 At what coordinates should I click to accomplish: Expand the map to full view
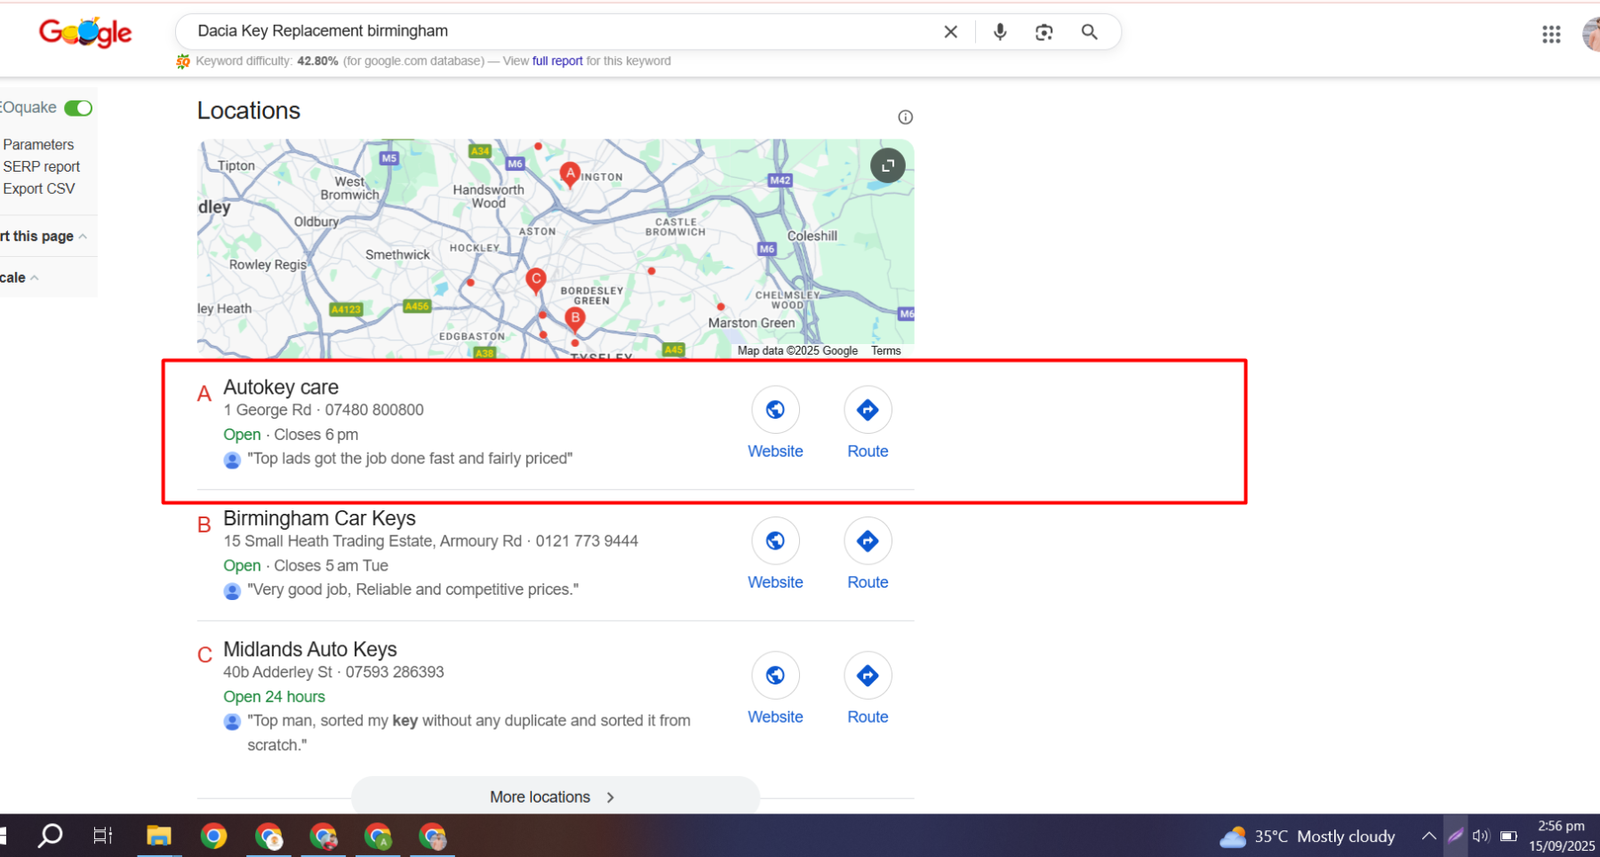[887, 166]
